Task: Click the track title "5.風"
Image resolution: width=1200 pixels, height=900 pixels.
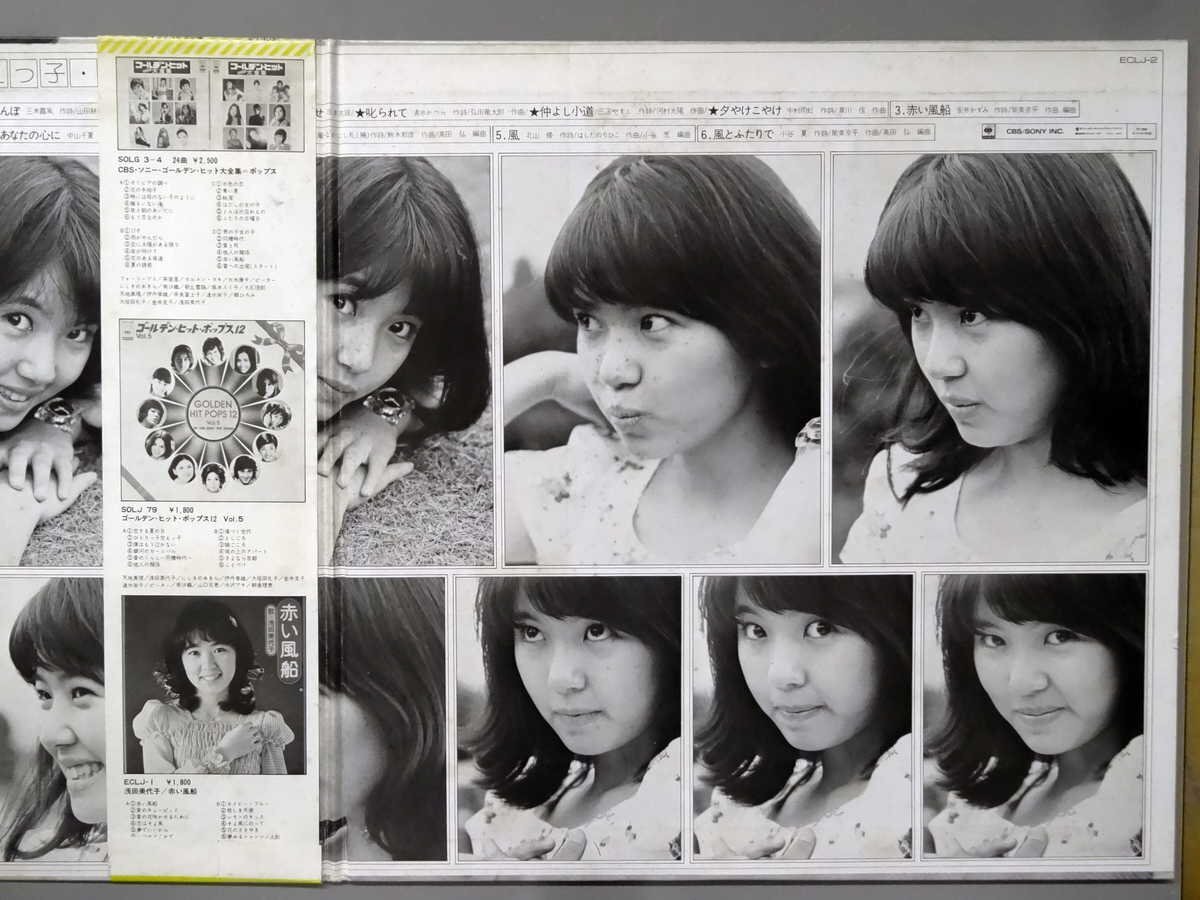Action: pos(508,133)
